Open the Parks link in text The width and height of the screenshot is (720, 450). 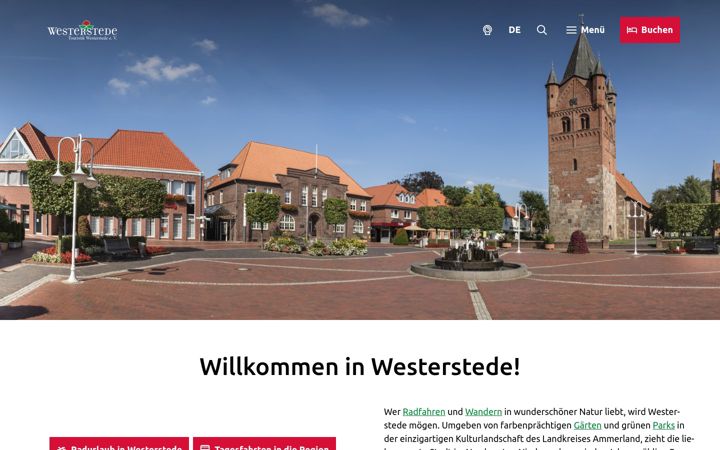click(664, 425)
